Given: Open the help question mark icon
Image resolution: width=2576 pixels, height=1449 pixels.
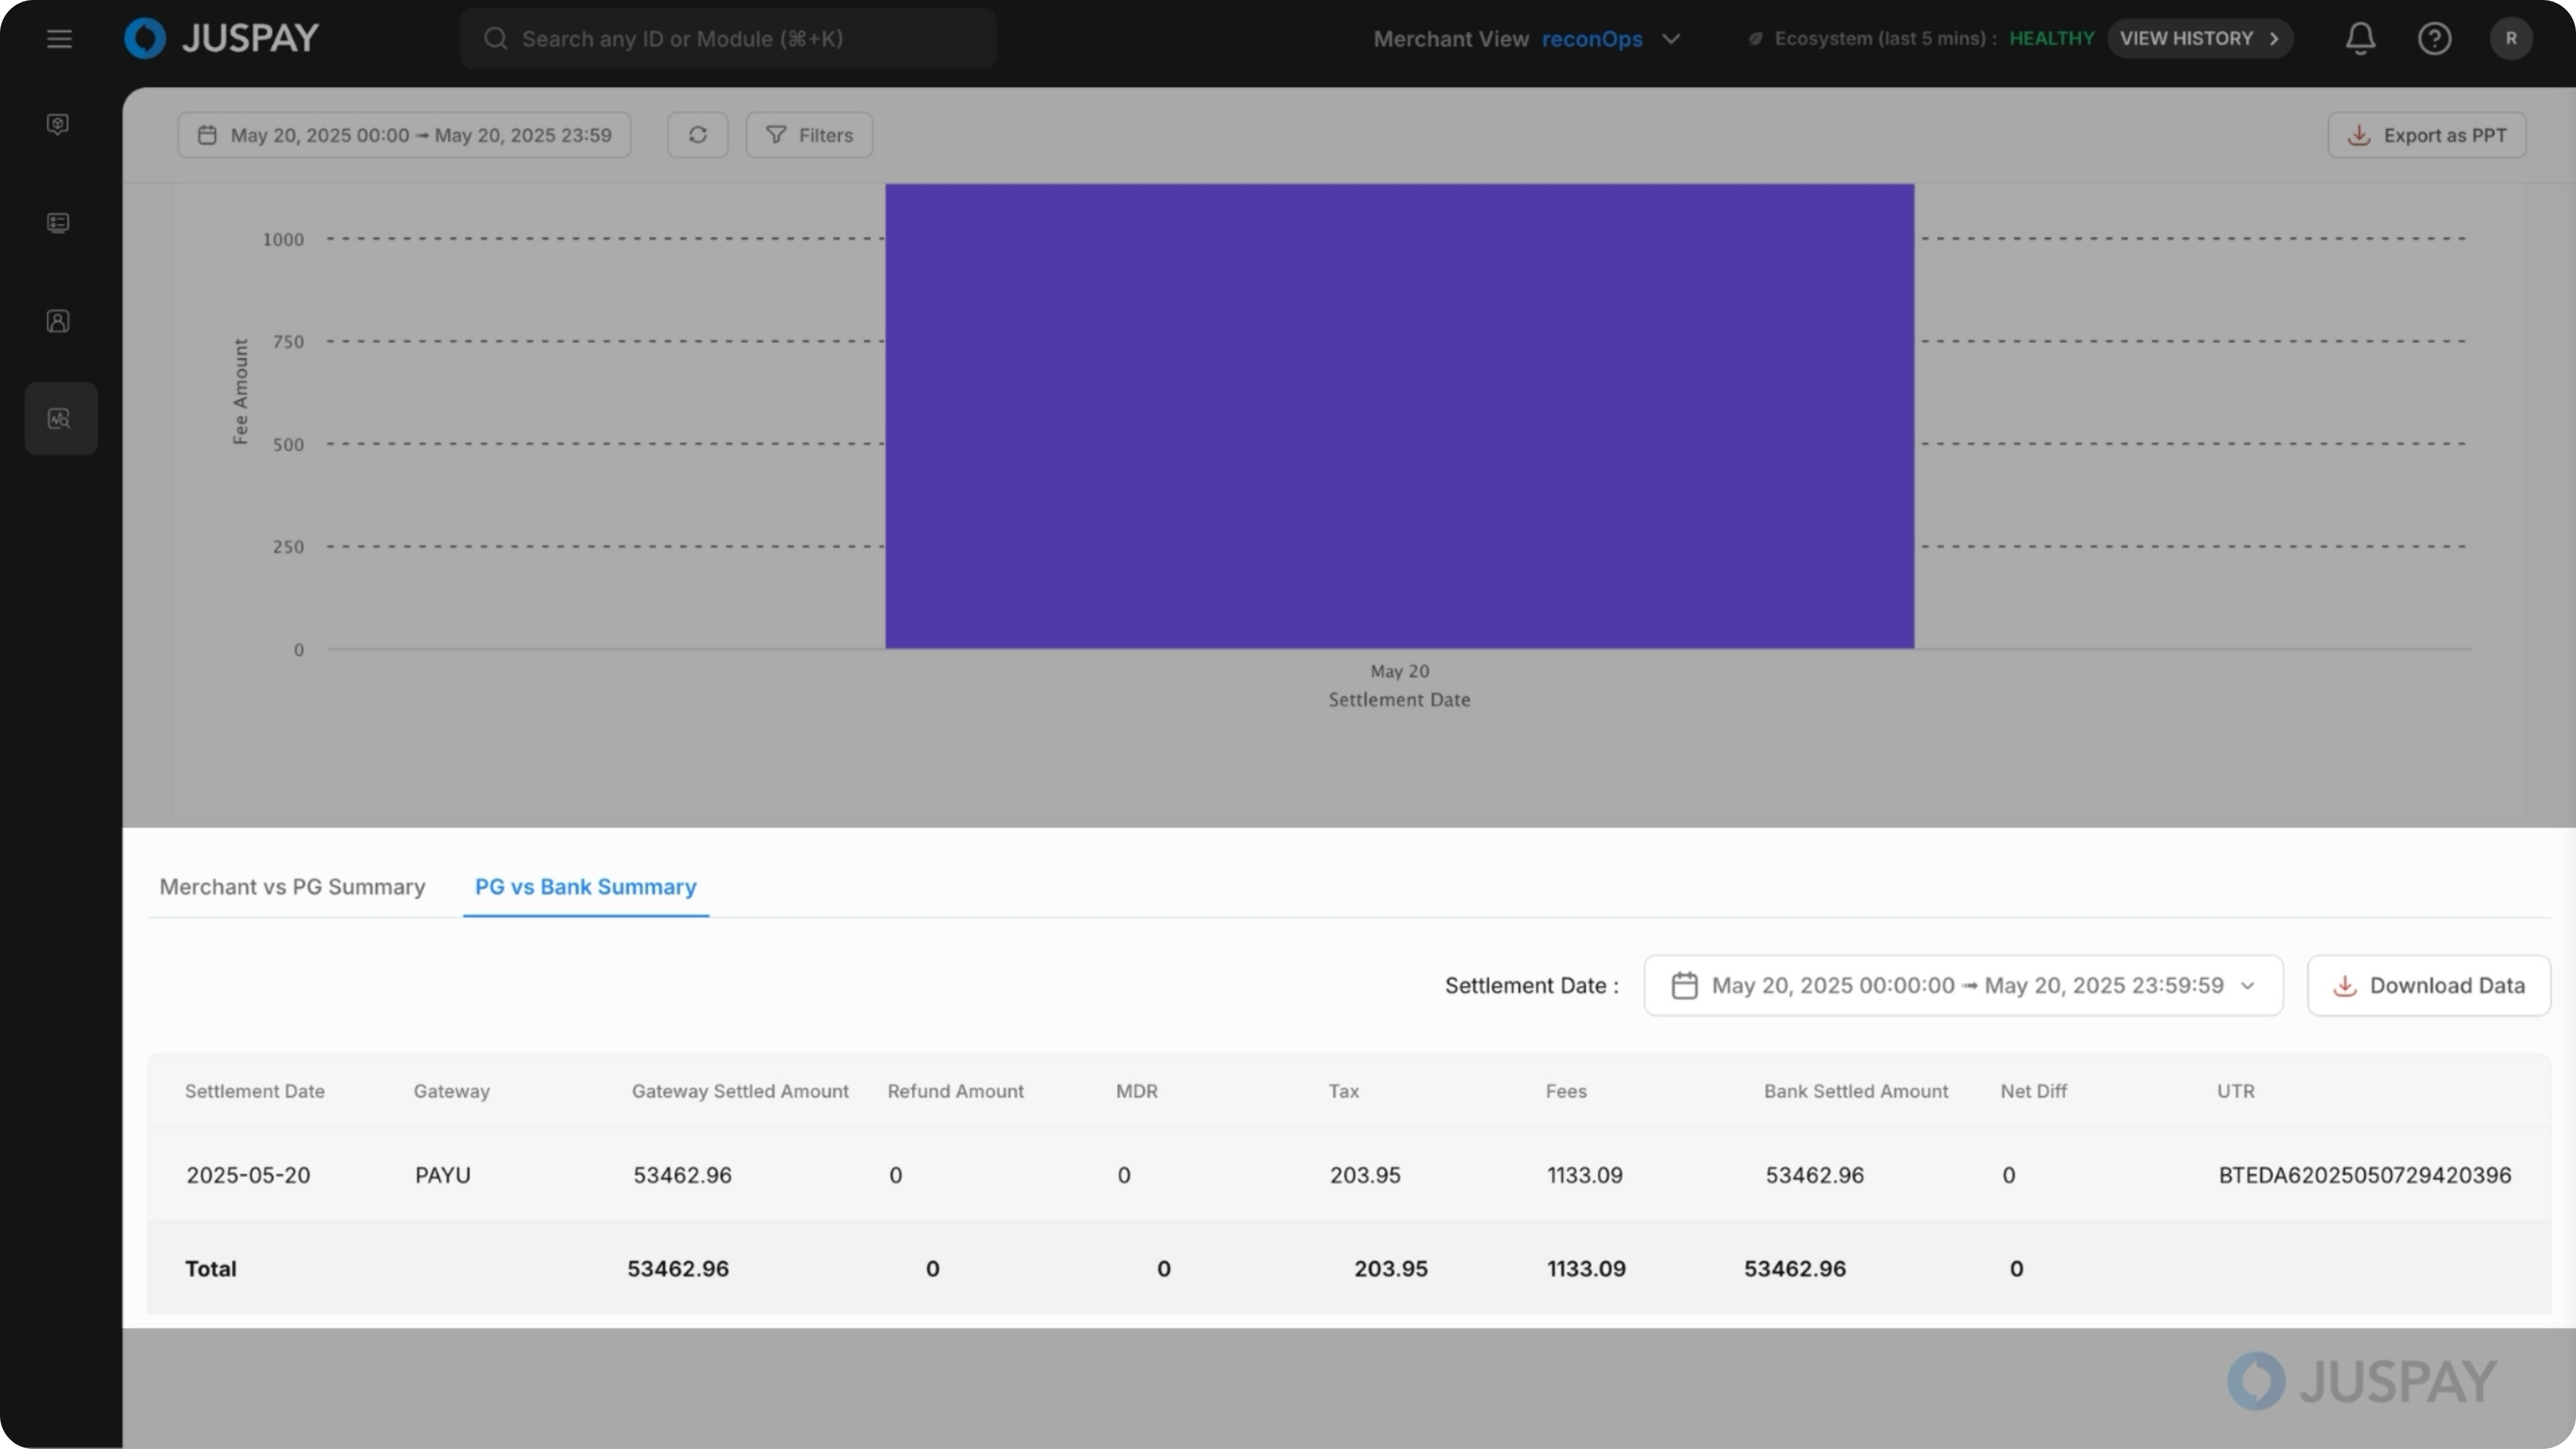Looking at the screenshot, I should click(2434, 39).
